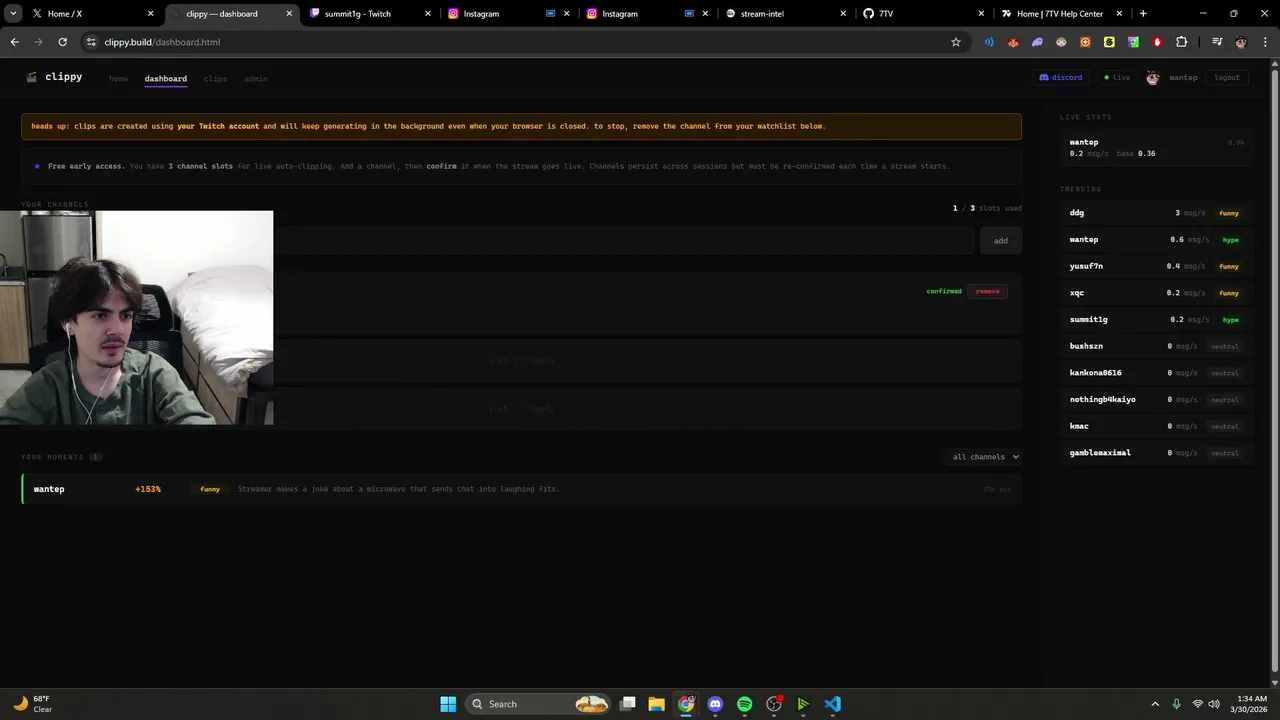Select gamblemaximal in the trending list

coord(1155,453)
